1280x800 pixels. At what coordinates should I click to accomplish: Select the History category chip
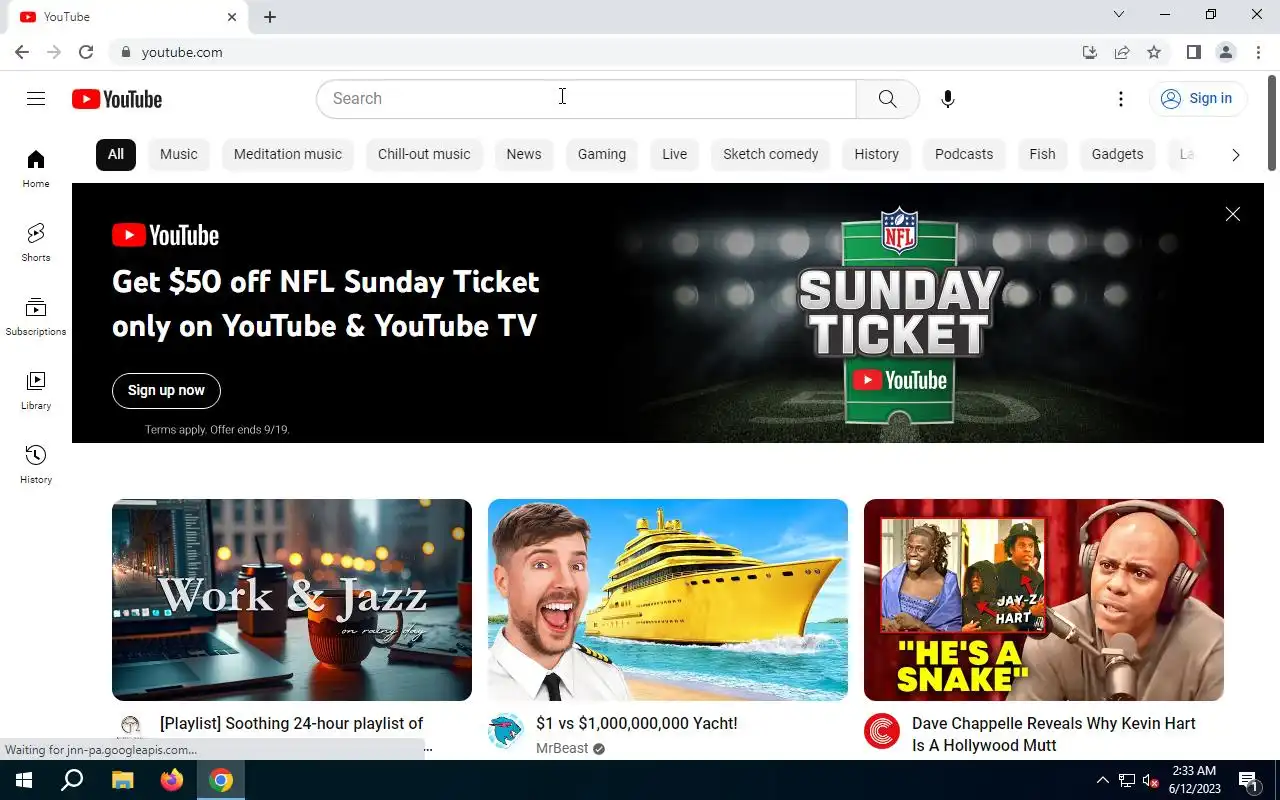(x=877, y=154)
